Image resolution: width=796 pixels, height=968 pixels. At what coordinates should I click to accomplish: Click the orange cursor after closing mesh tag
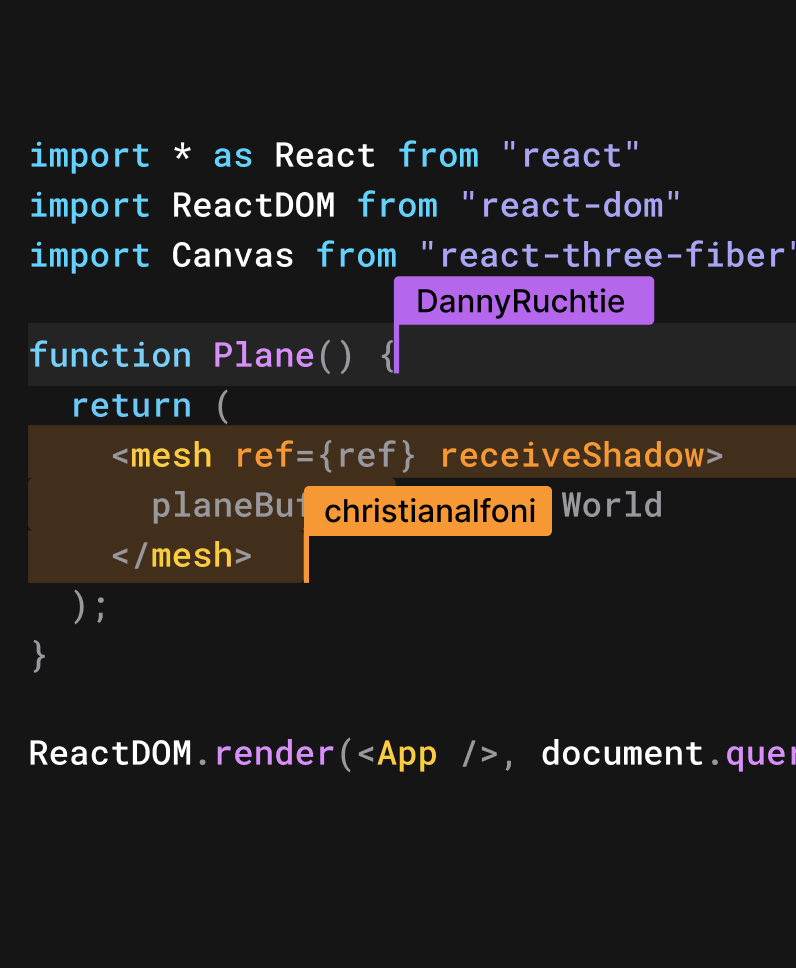[x=306, y=558]
